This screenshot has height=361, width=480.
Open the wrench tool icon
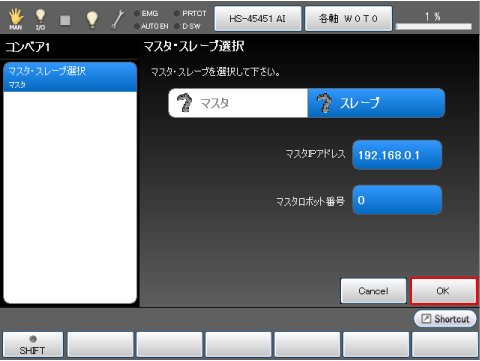tap(117, 19)
